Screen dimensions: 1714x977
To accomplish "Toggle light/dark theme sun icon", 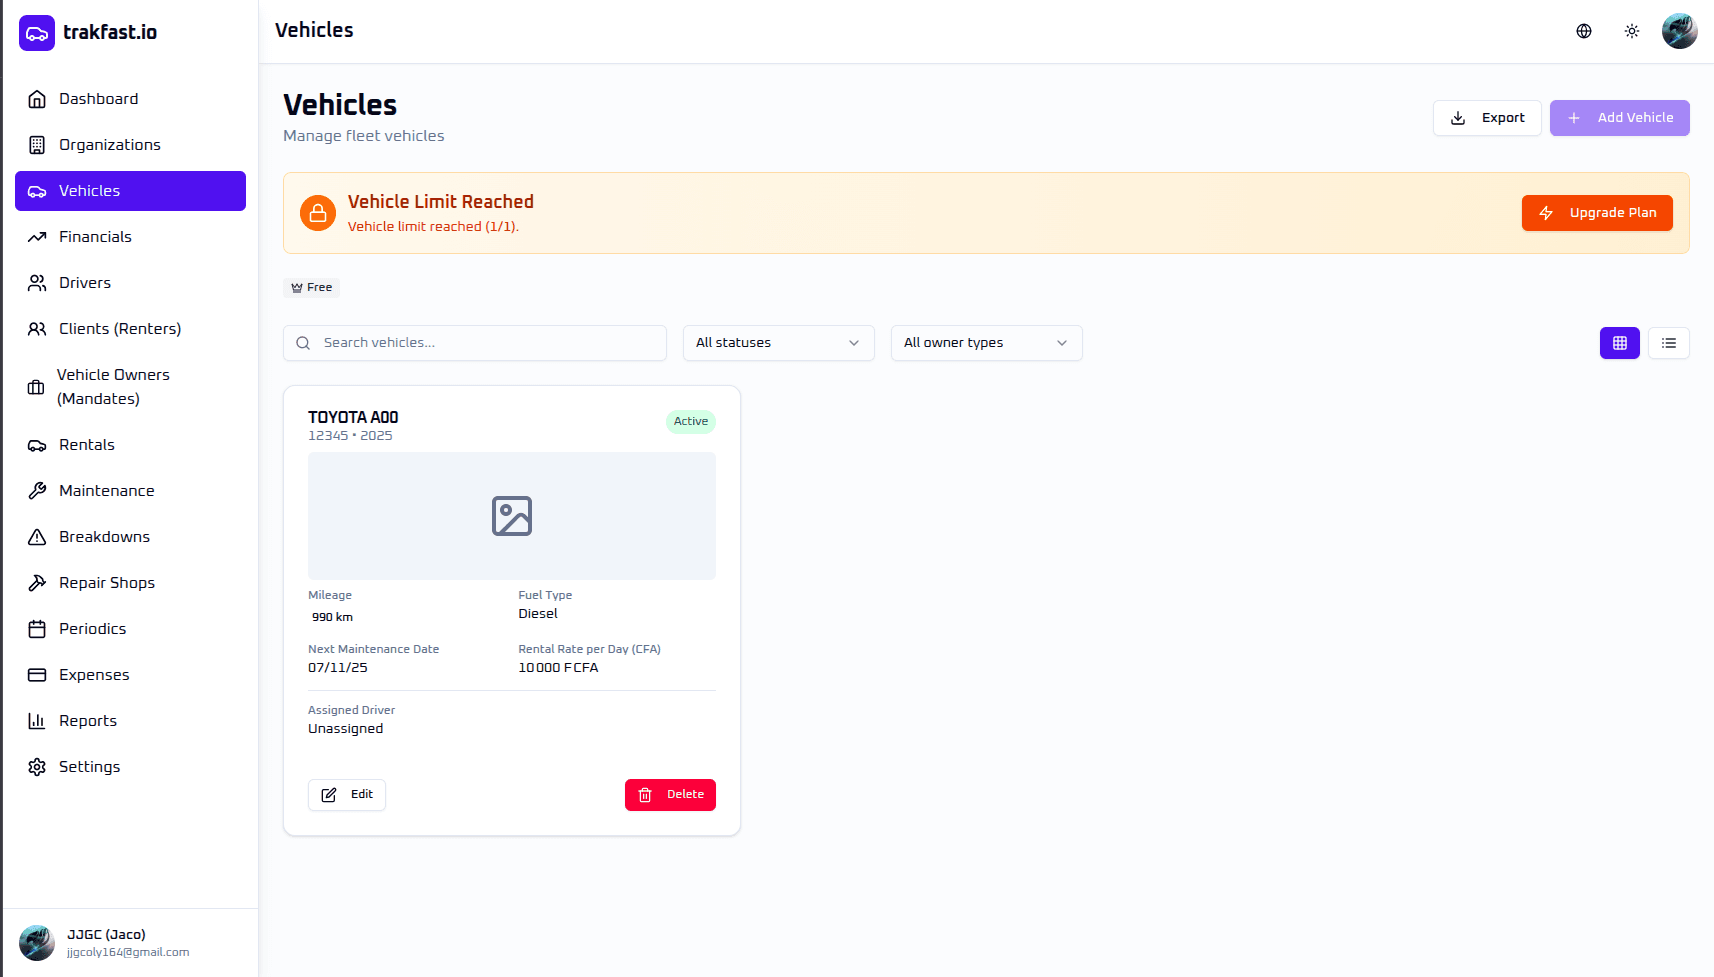I will coord(1632,31).
